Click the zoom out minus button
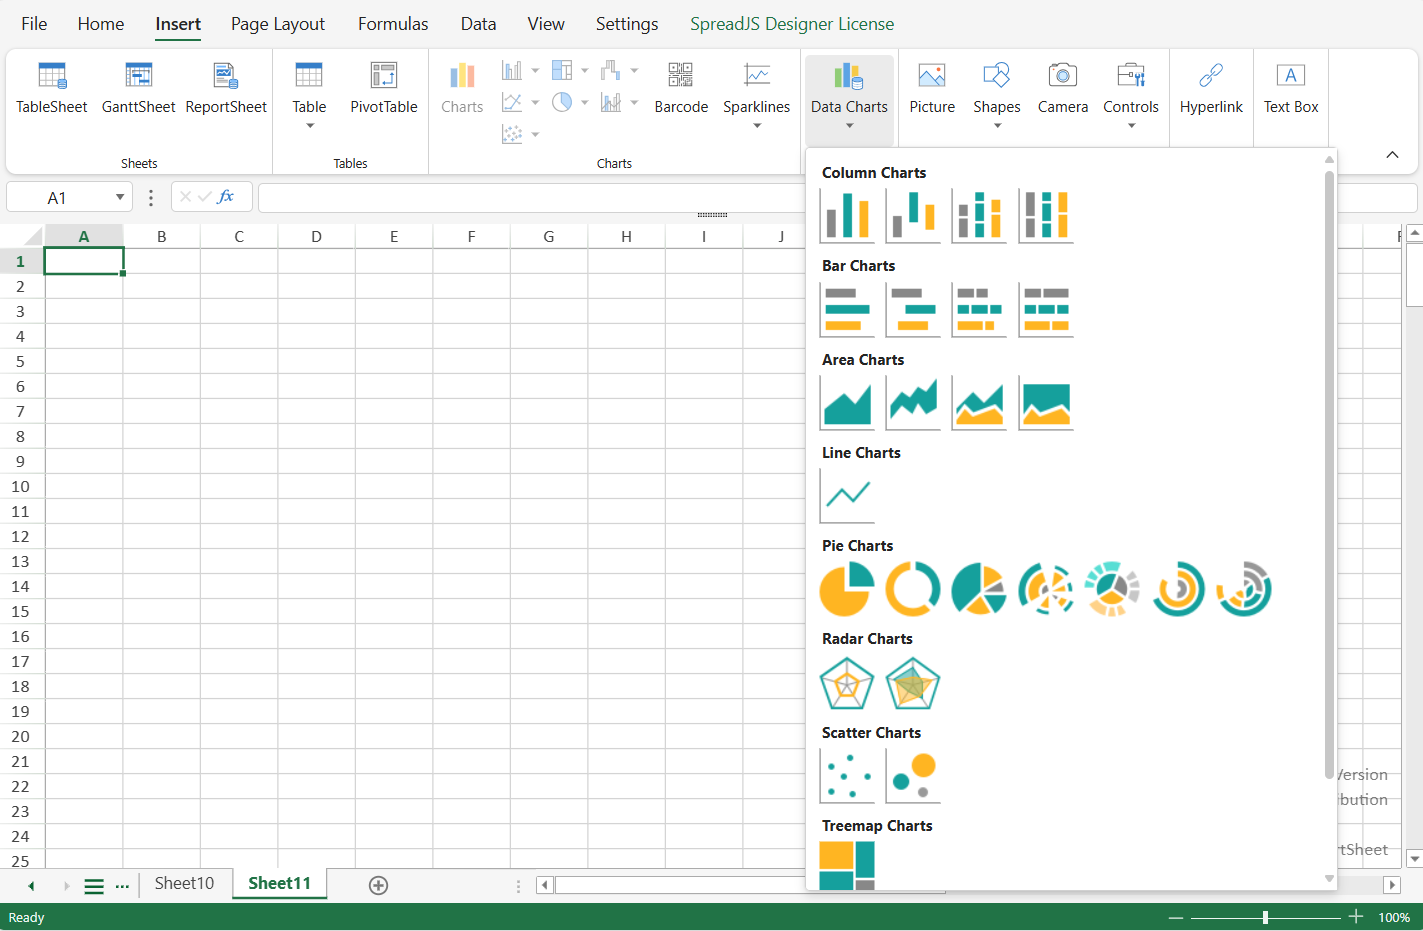The width and height of the screenshot is (1423, 931). coord(1176,917)
